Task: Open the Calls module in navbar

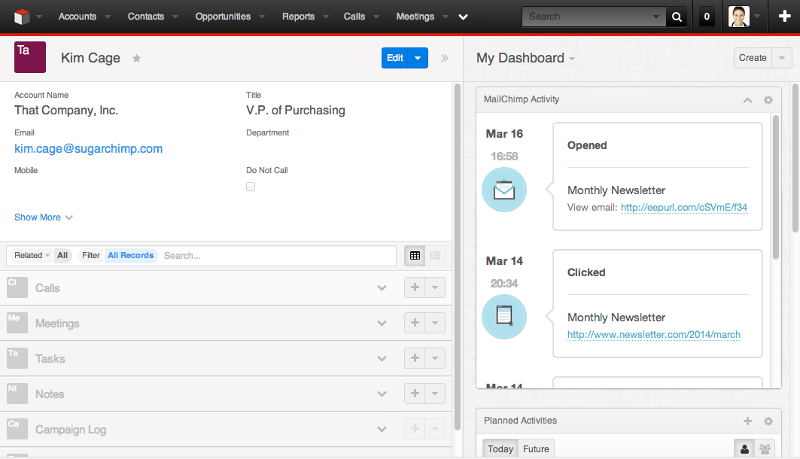Action: pyautogui.click(x=354, y=16)
